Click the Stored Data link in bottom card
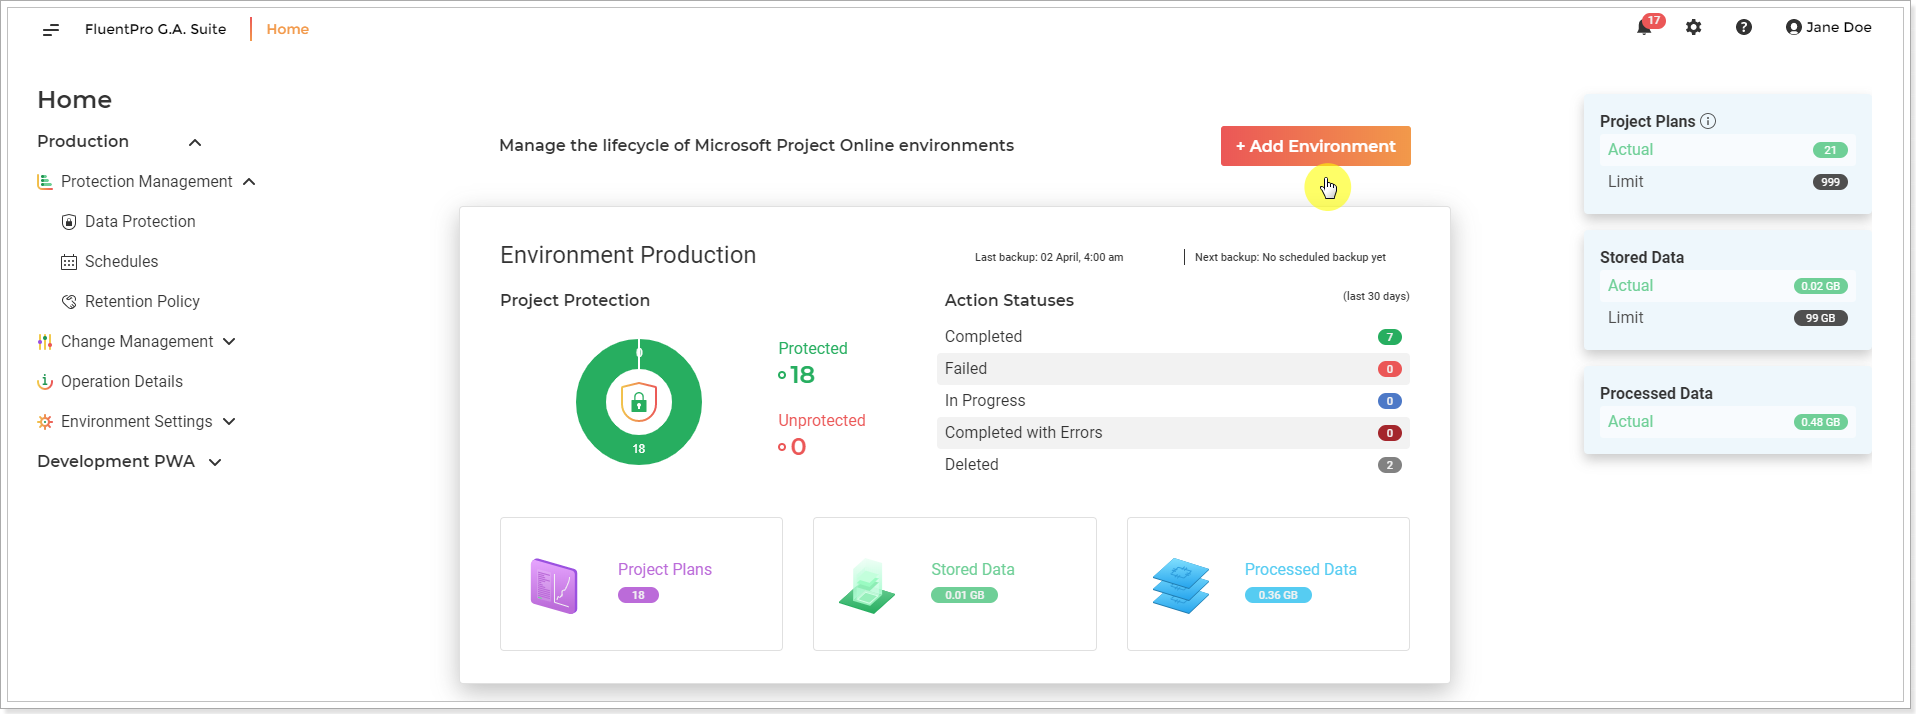The width and height of the screenshot is (1916, 714). pyautogui.click(x=973, y=569)
